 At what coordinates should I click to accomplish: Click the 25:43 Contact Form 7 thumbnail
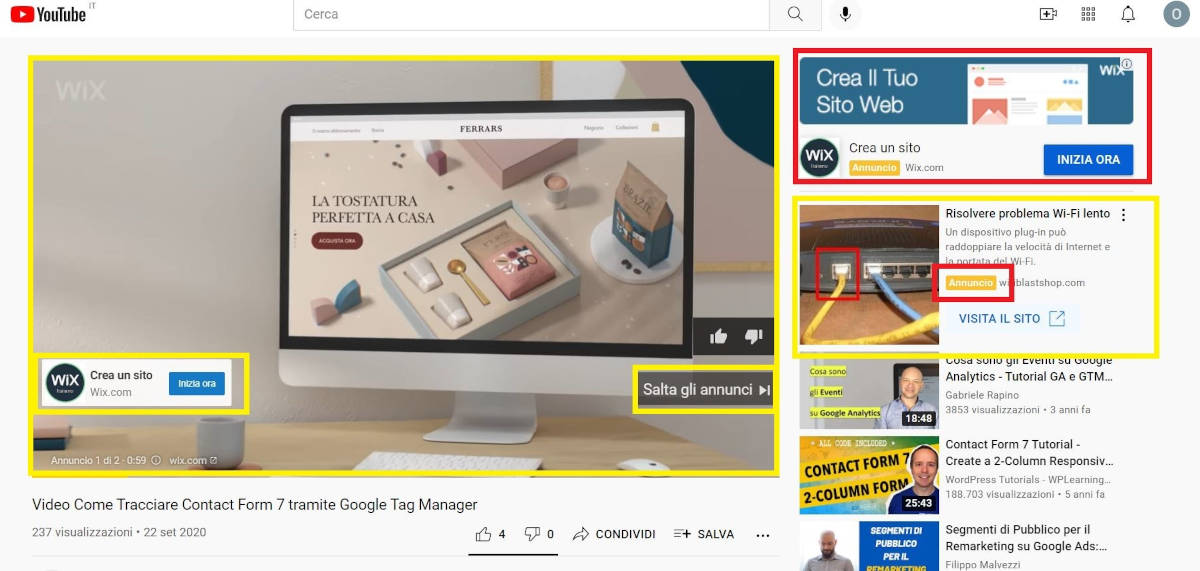pyautogui.click(x=869, y=475)
